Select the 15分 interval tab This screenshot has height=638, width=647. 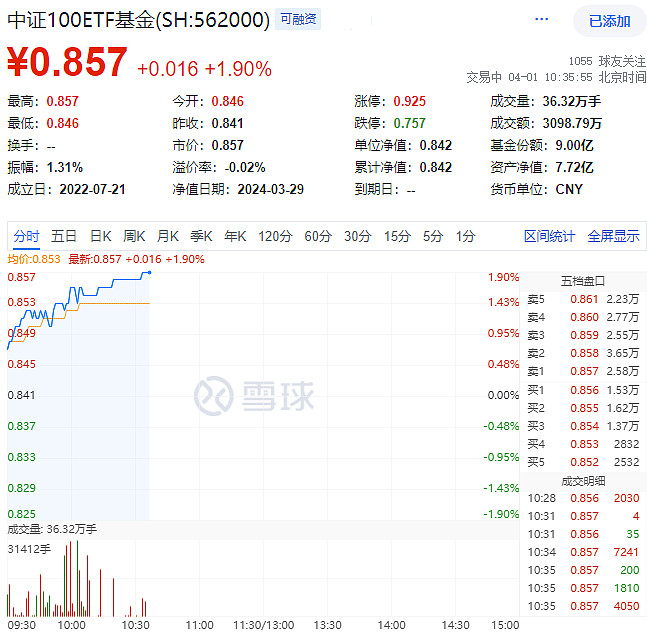pos(397,236)
